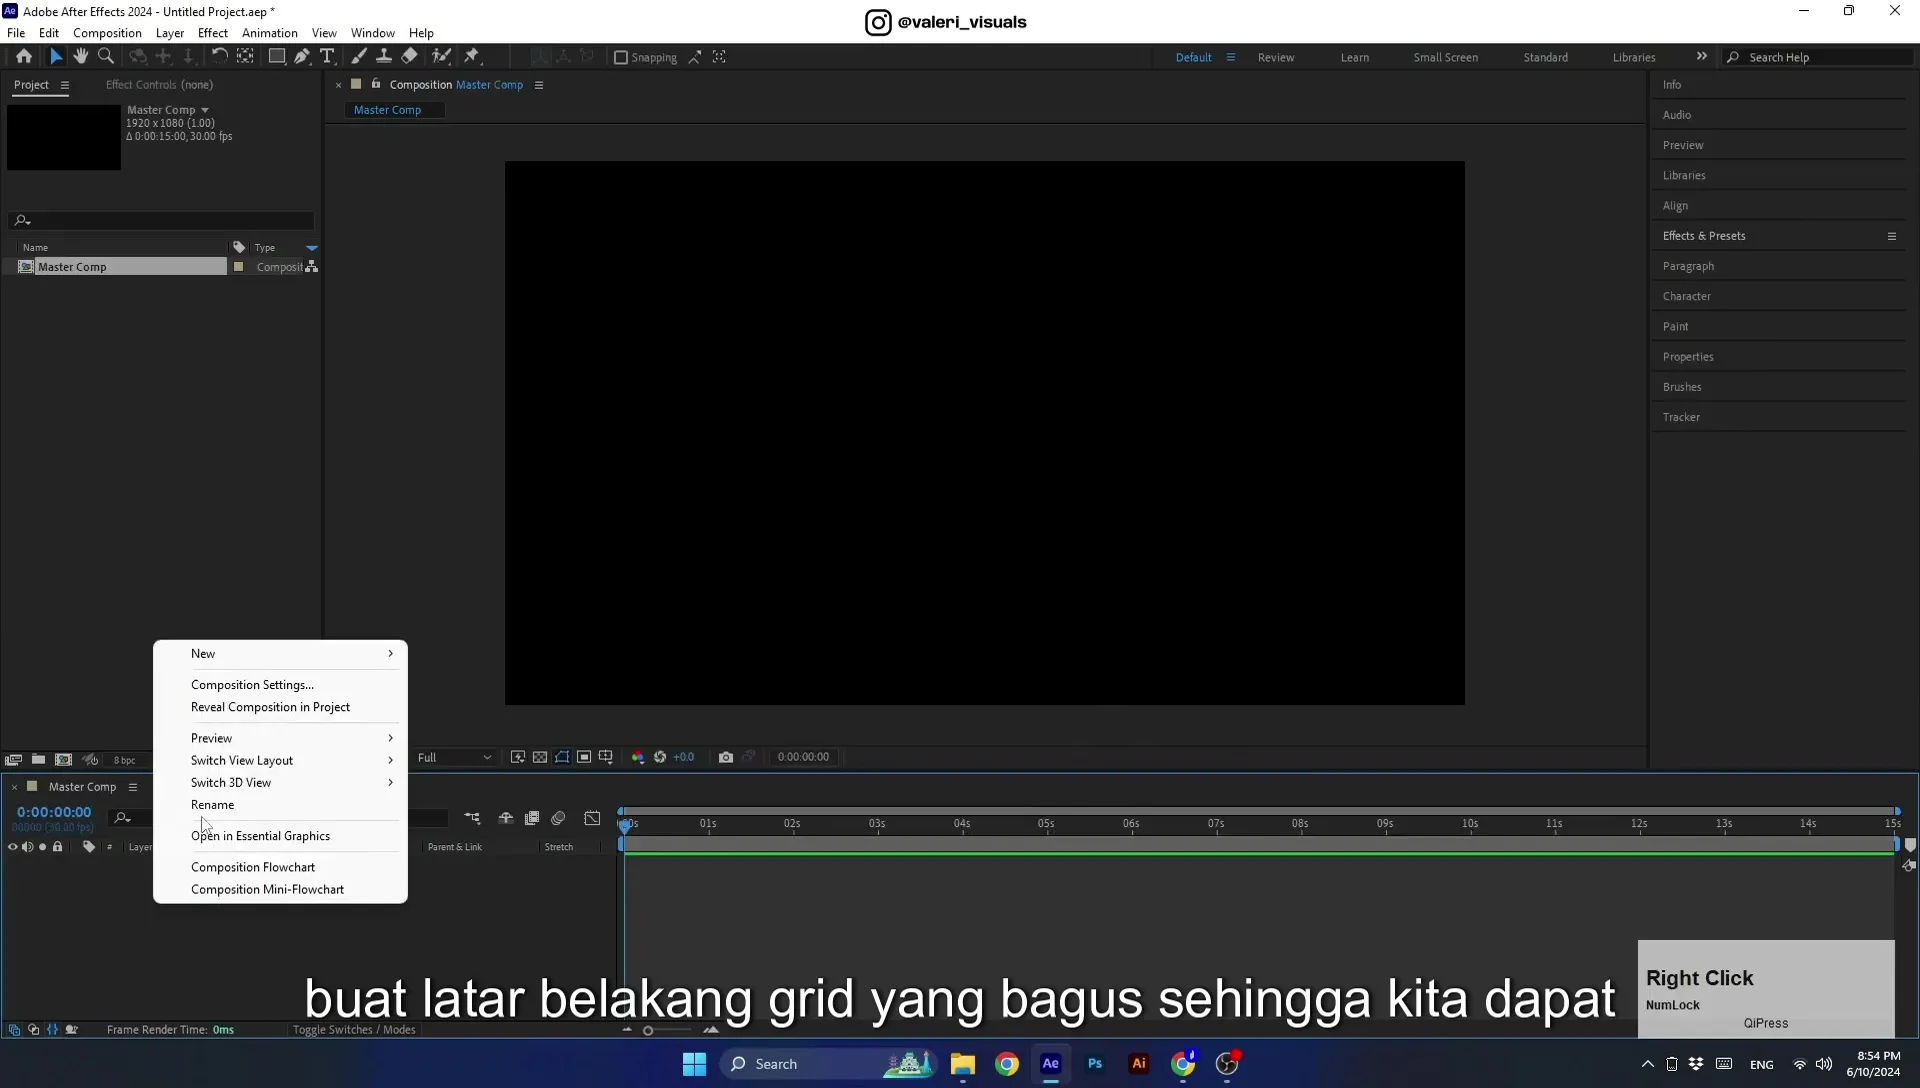
Task: Expand Switch 3D View submenu
Action: point(281,783)
